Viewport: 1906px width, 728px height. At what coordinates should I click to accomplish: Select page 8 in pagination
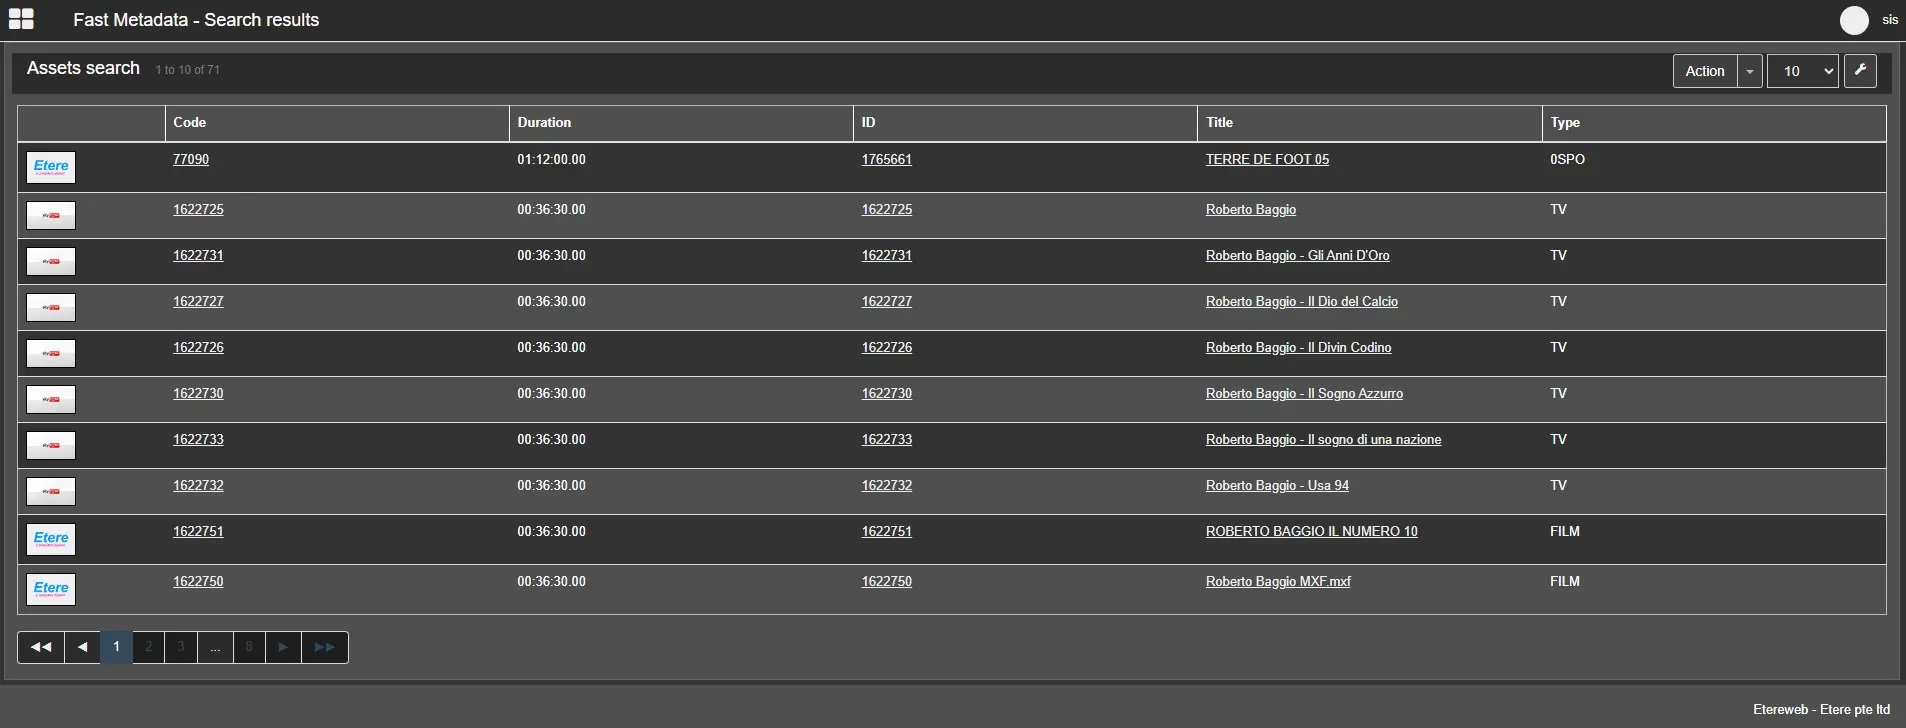click(x=249, y=647)
